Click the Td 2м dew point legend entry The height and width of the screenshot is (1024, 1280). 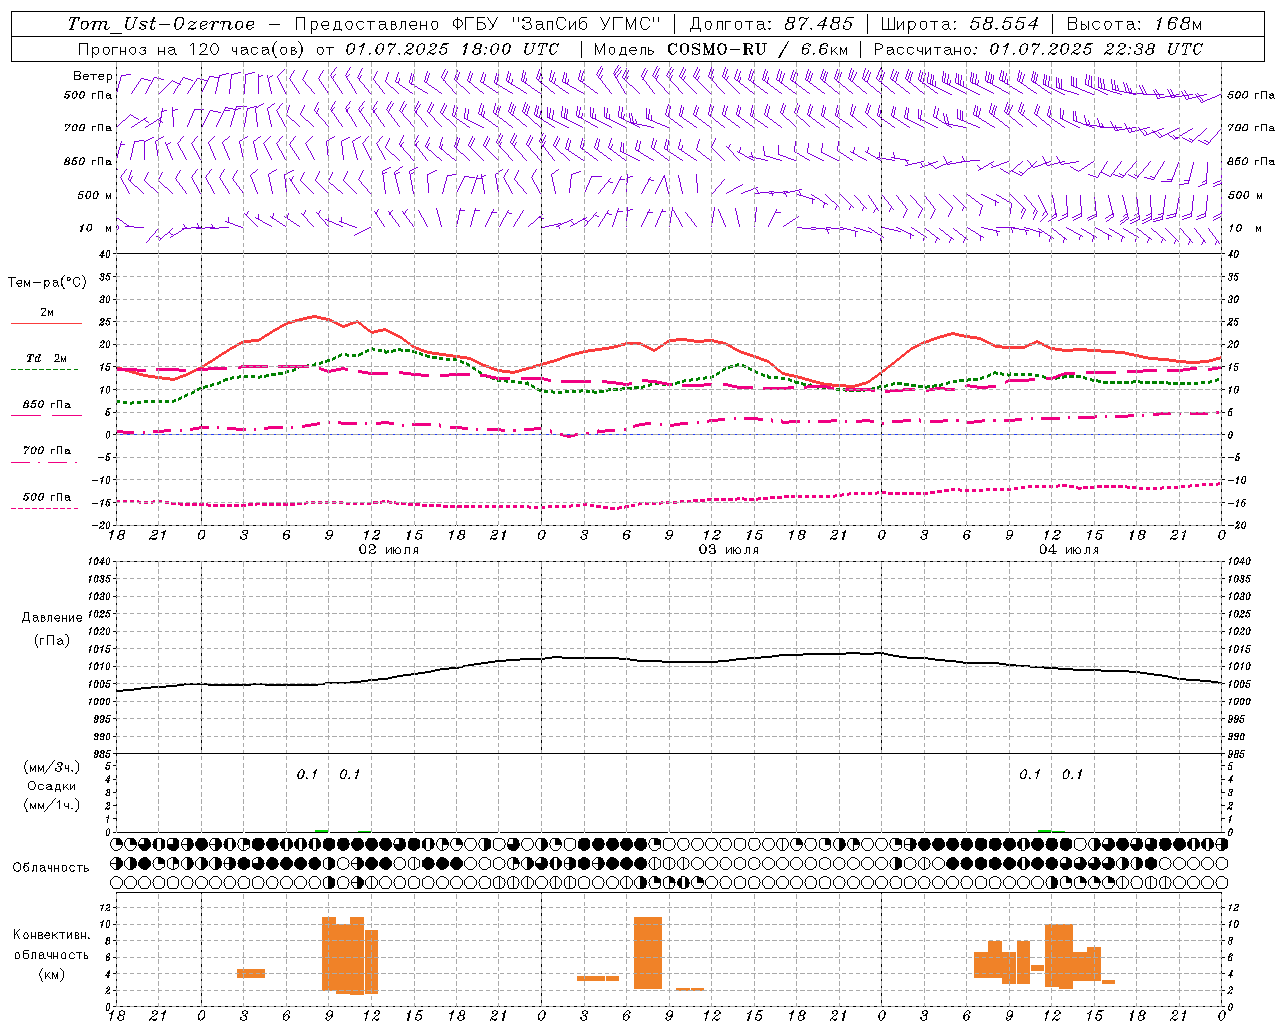pyautogui.click(x=46, y=358)
